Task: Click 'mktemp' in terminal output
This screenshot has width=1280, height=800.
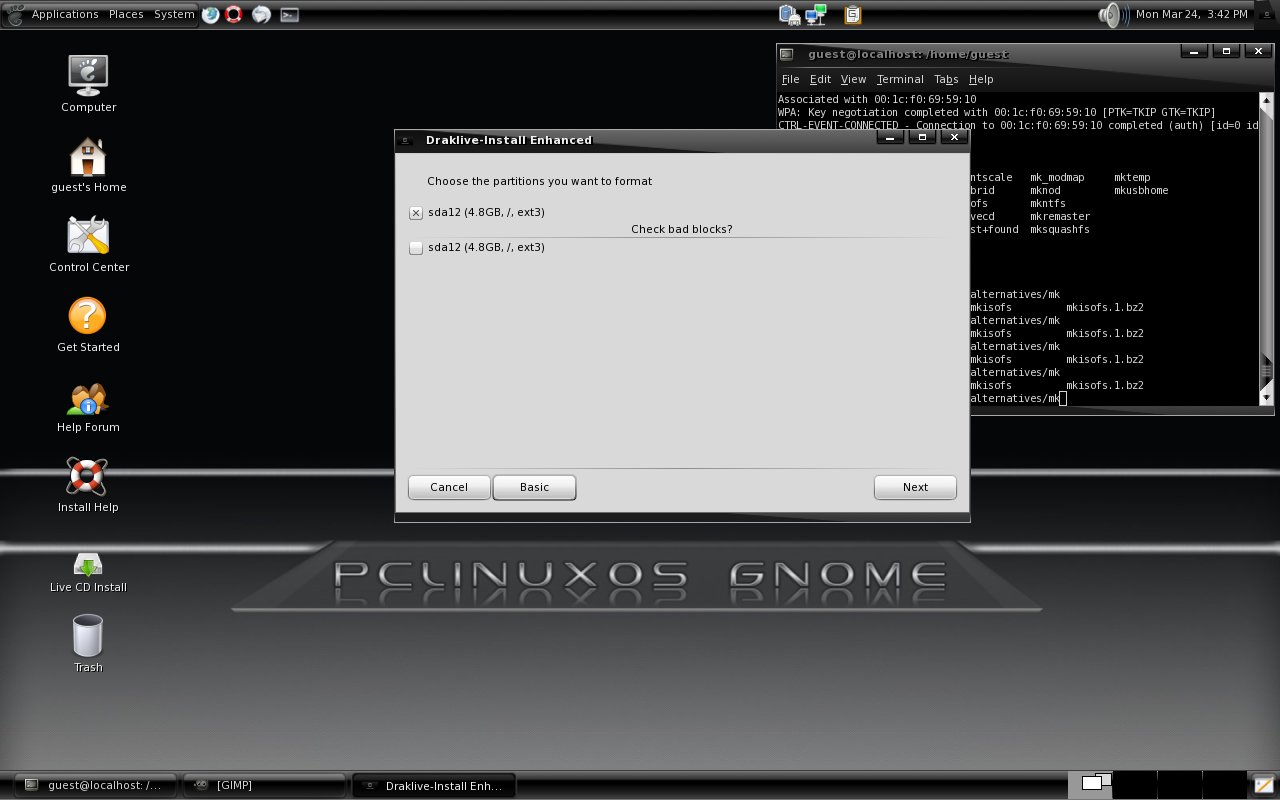Action: [x=1132, y=177]
